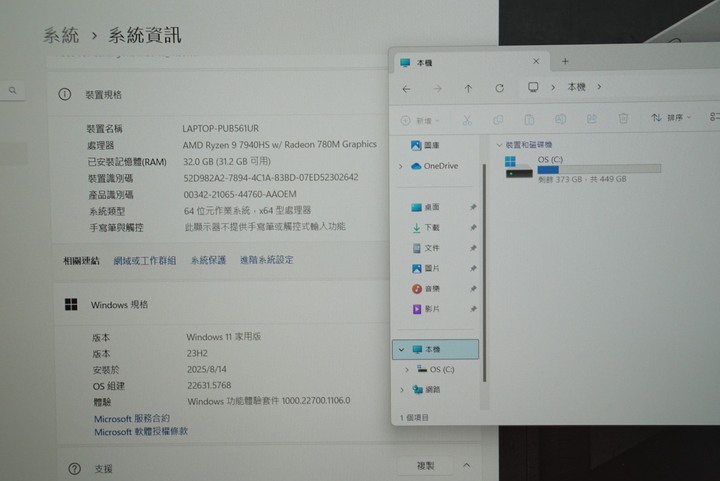Open the 網域或工作群組 link
Viewport: 720px width, 481px height.
pos(145,261)
